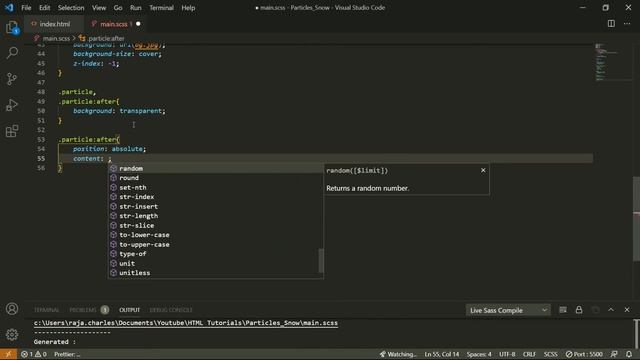
Task: Click the Prettier status bar item
Action: click(x=67, y=354)
